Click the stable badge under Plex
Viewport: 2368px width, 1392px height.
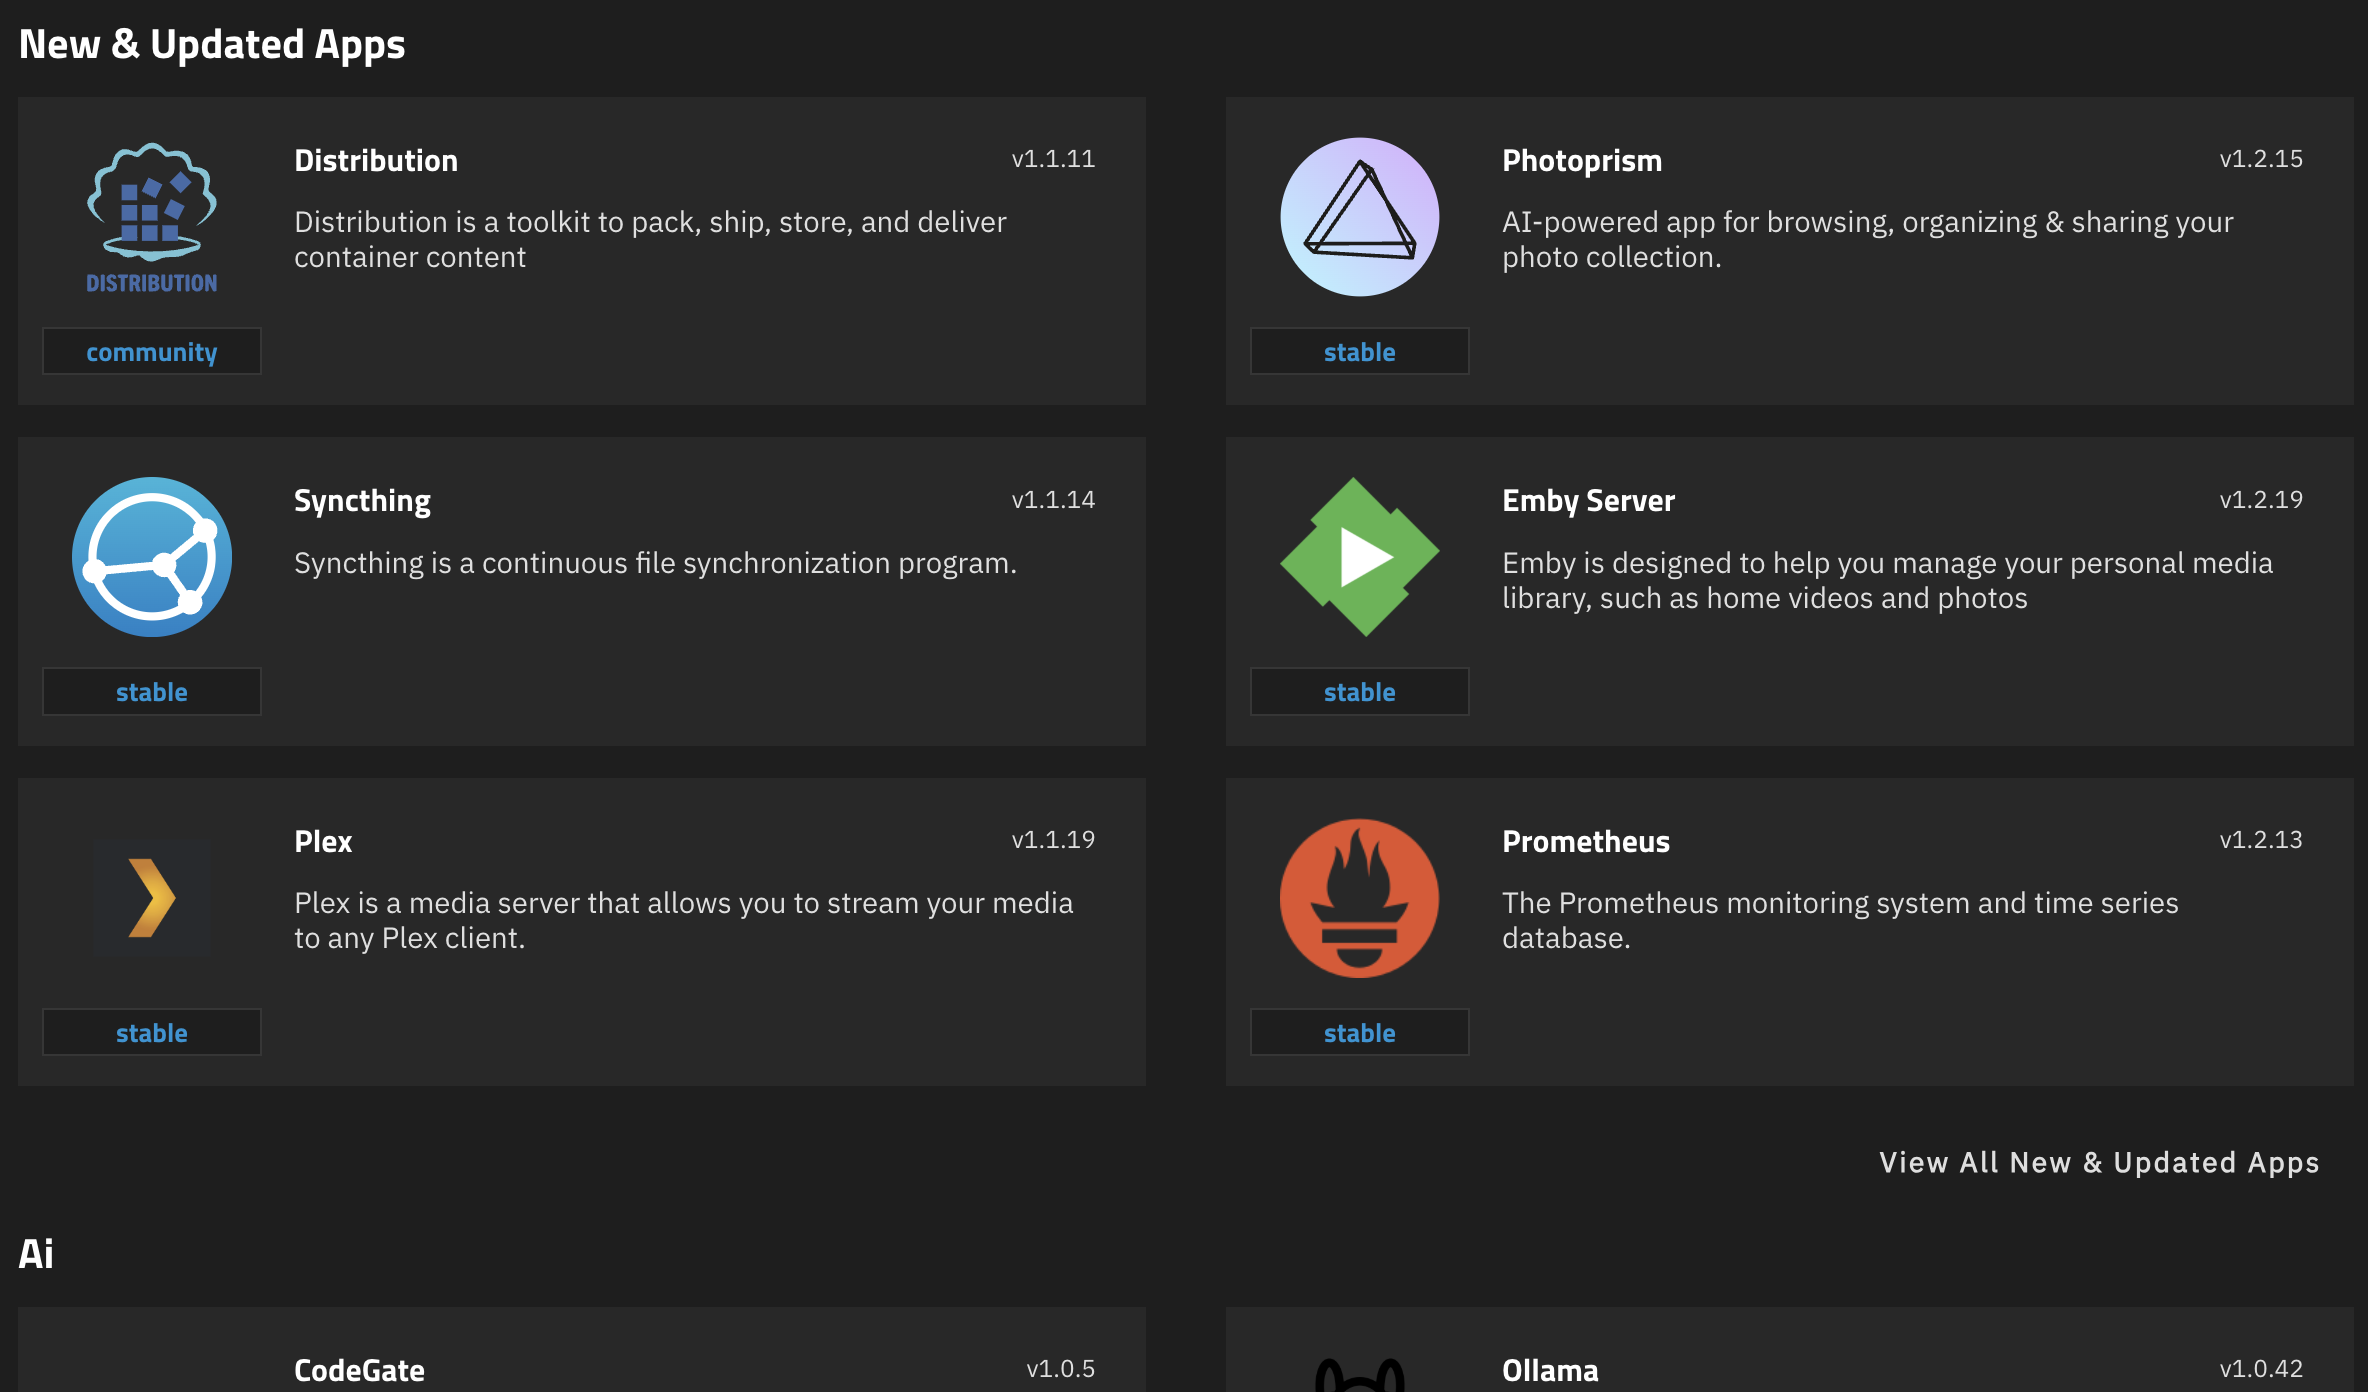pyautogui.click(x=152, y=1033)
